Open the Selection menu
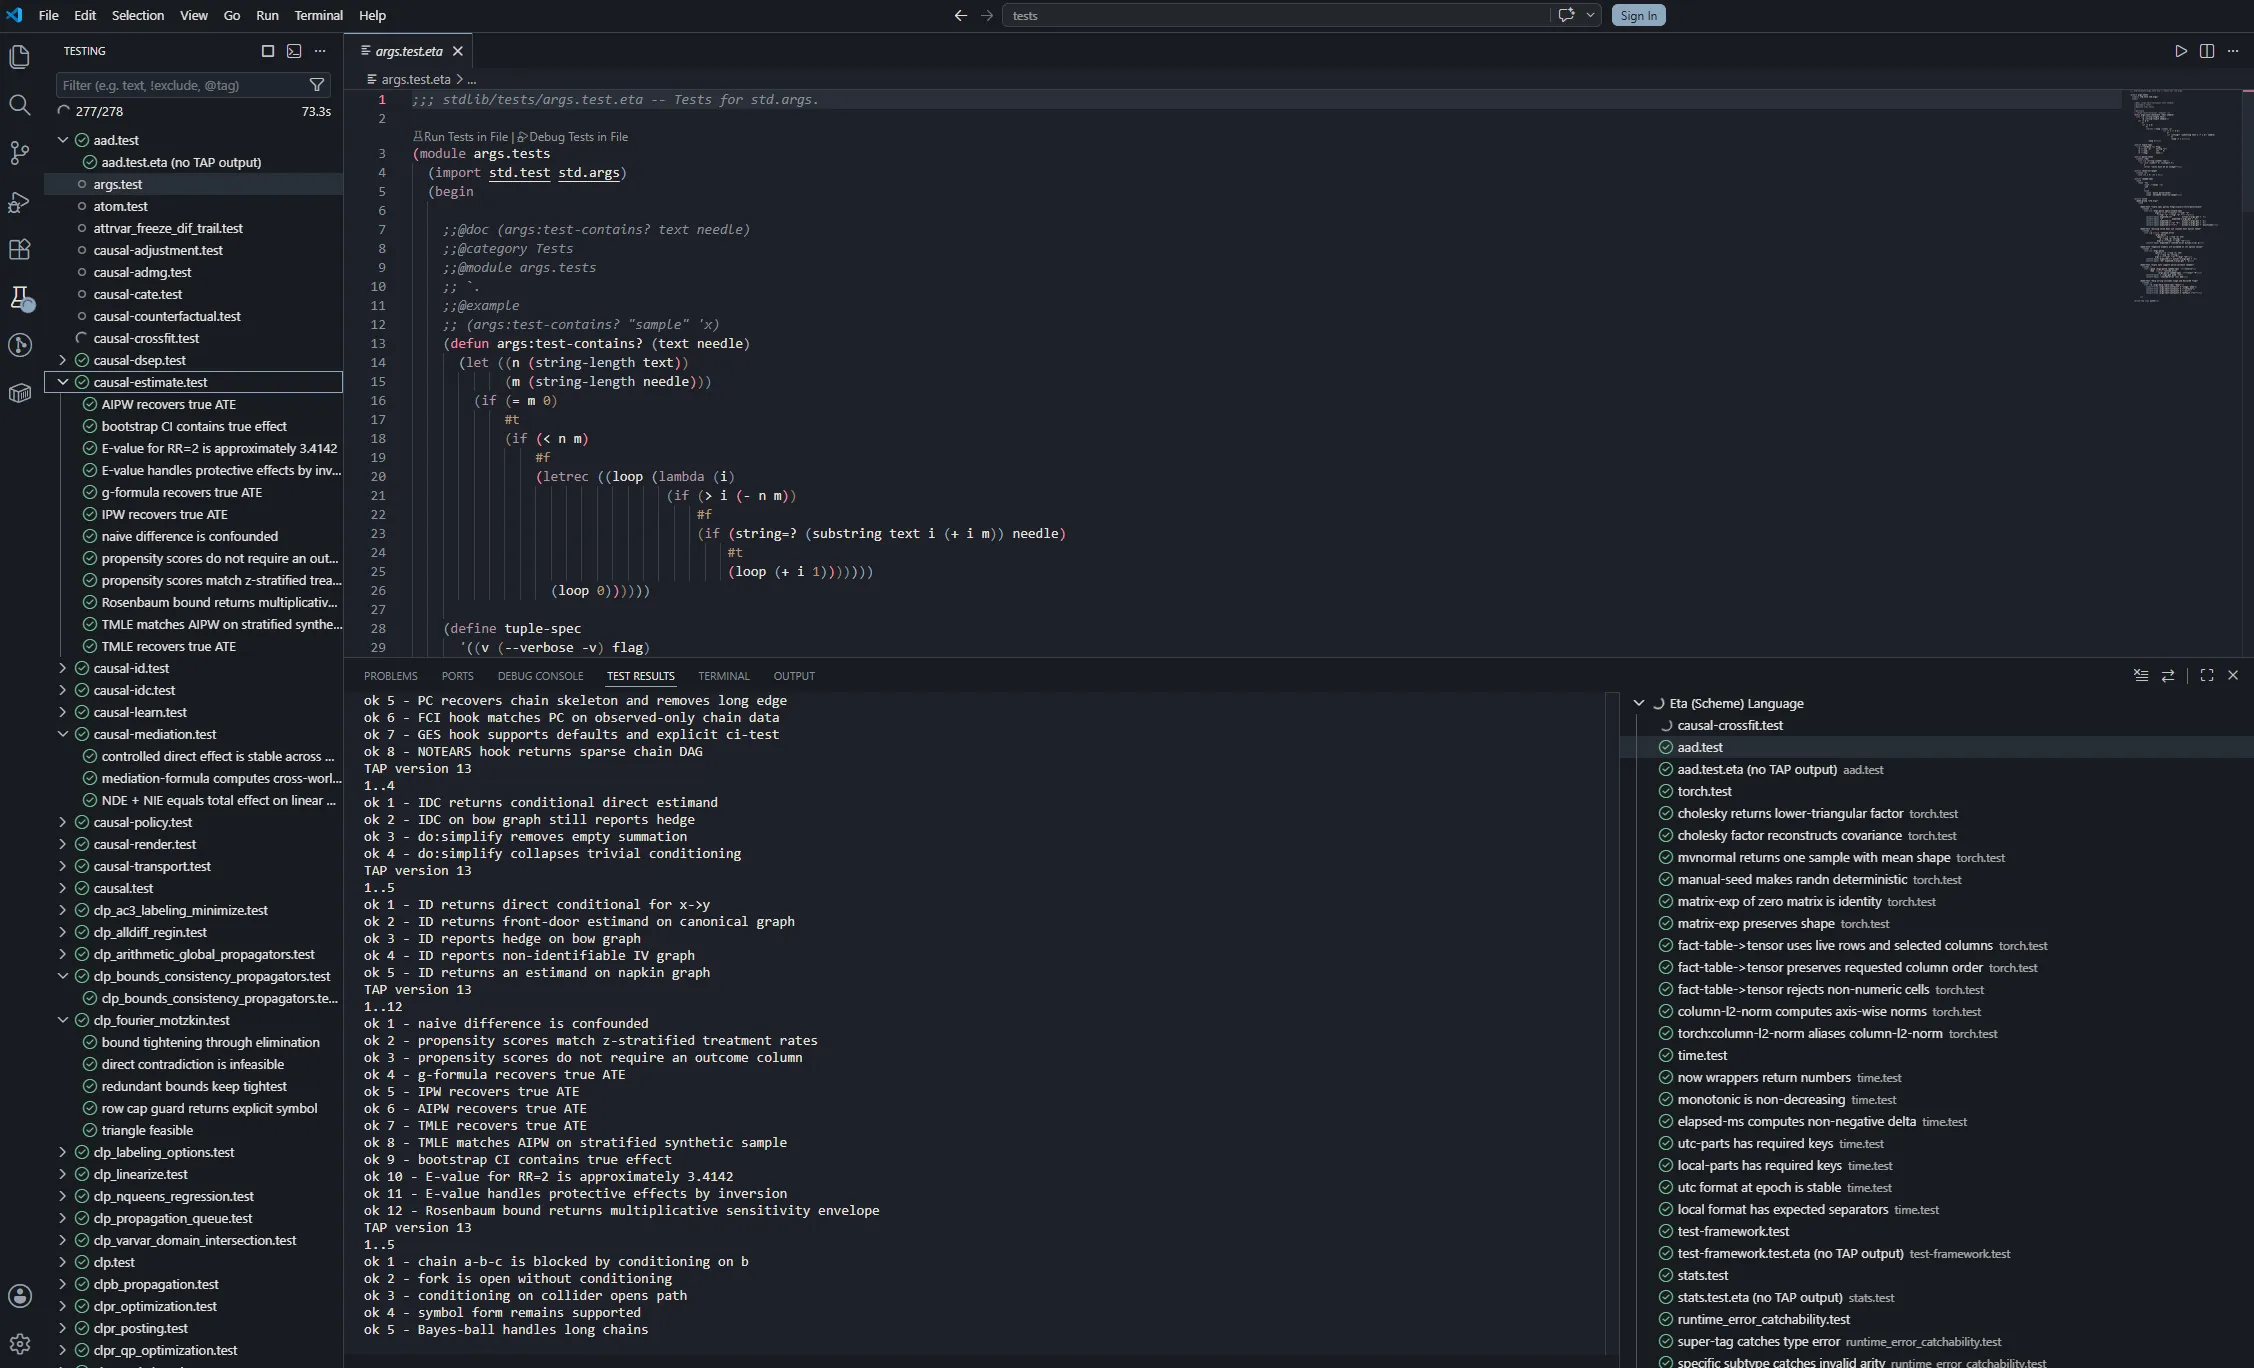 coord(138,15)
